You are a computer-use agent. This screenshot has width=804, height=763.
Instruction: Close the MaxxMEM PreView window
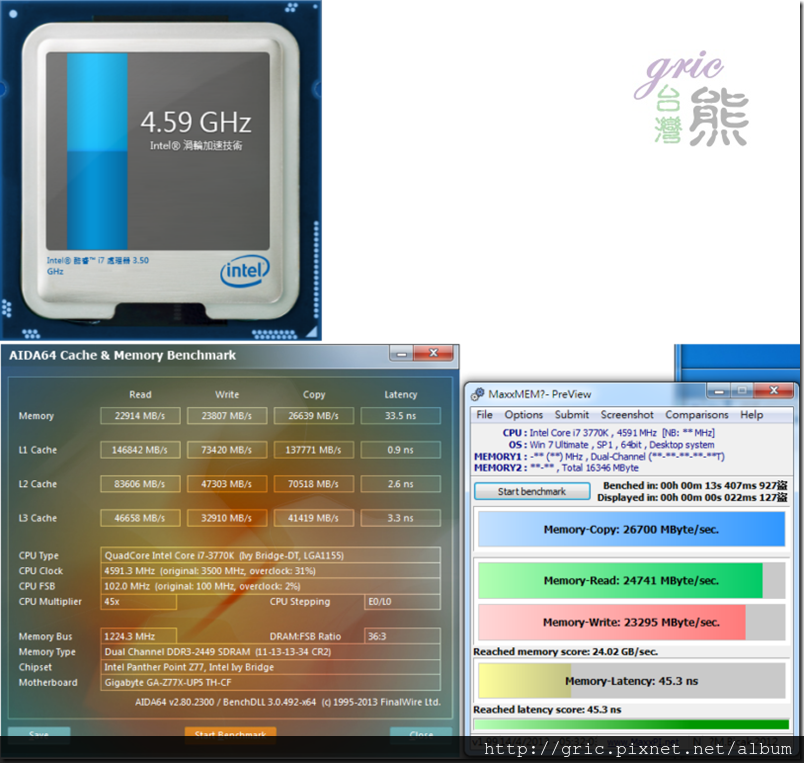click(x=774, y=391)
